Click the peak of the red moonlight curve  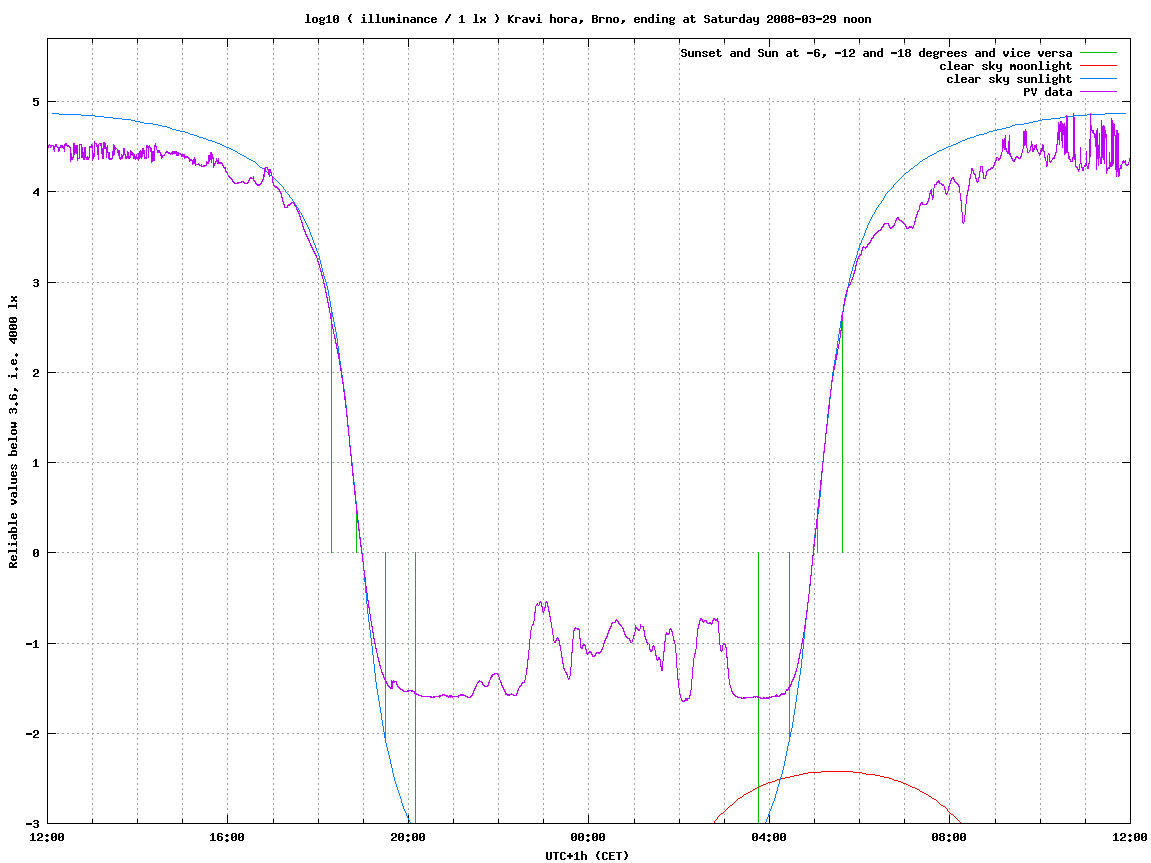coord(837,771)
